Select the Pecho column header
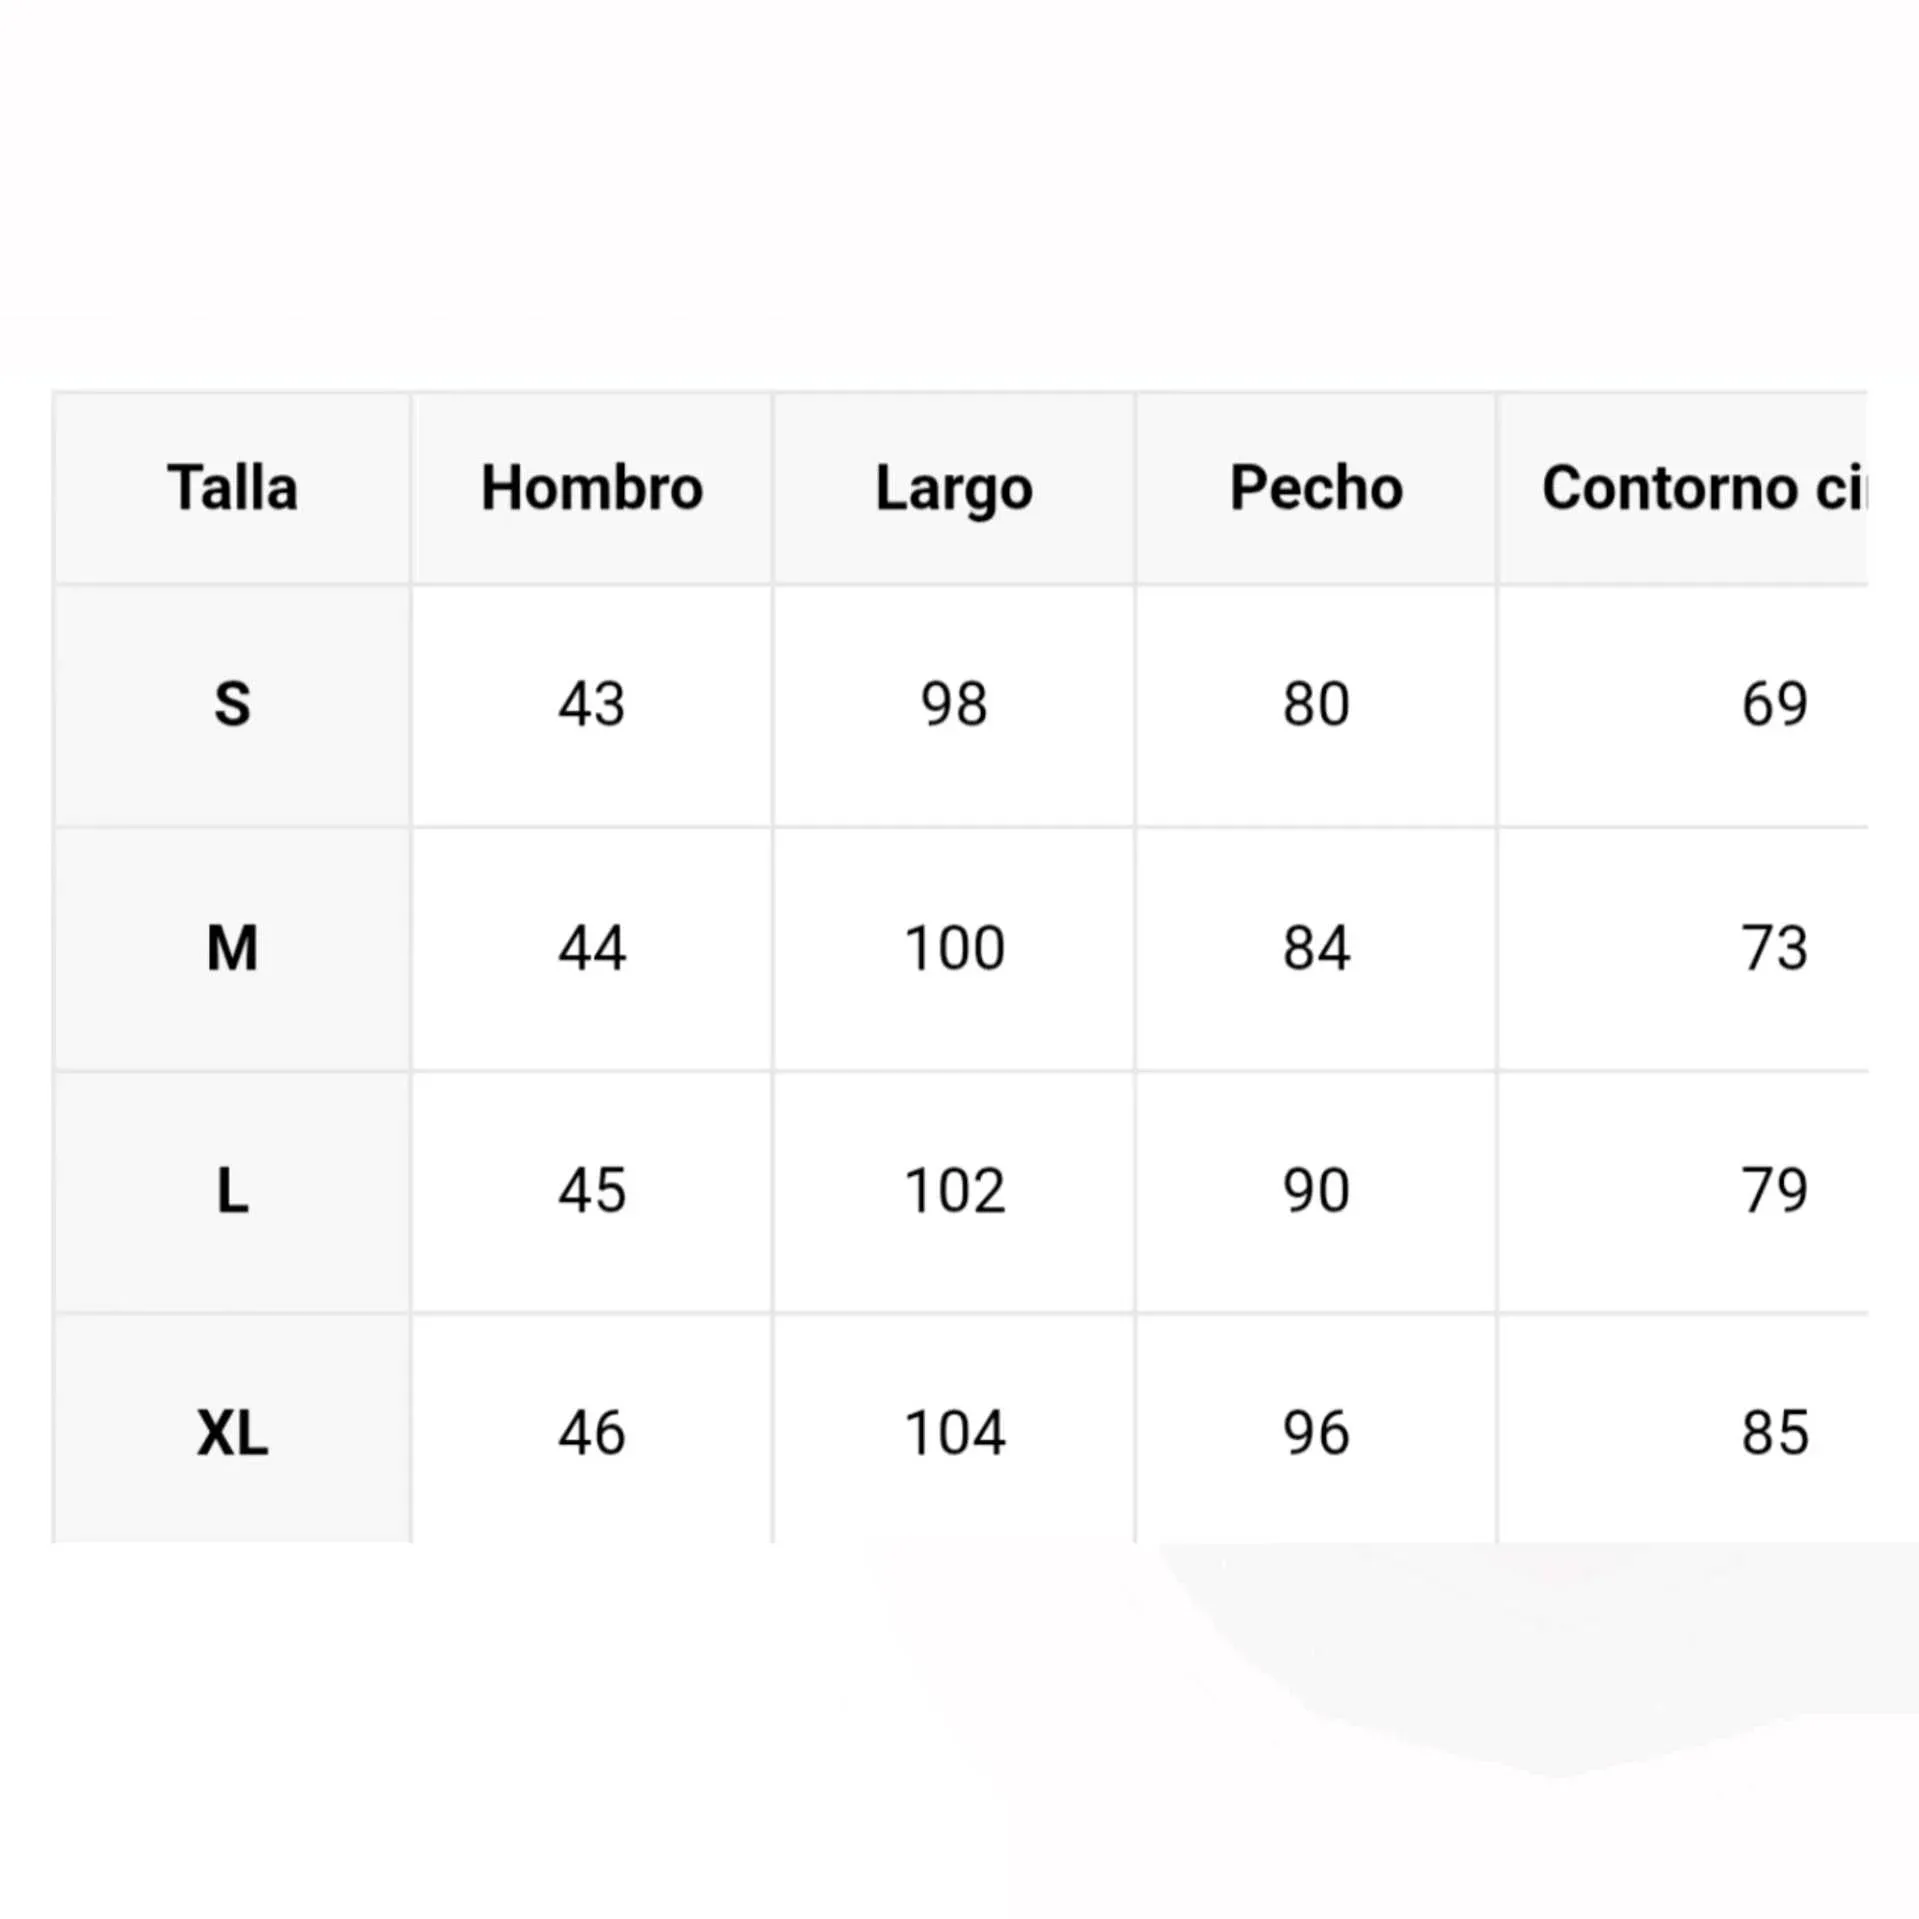Viewport: 1919px width, 1919px height. point(1316,488)
